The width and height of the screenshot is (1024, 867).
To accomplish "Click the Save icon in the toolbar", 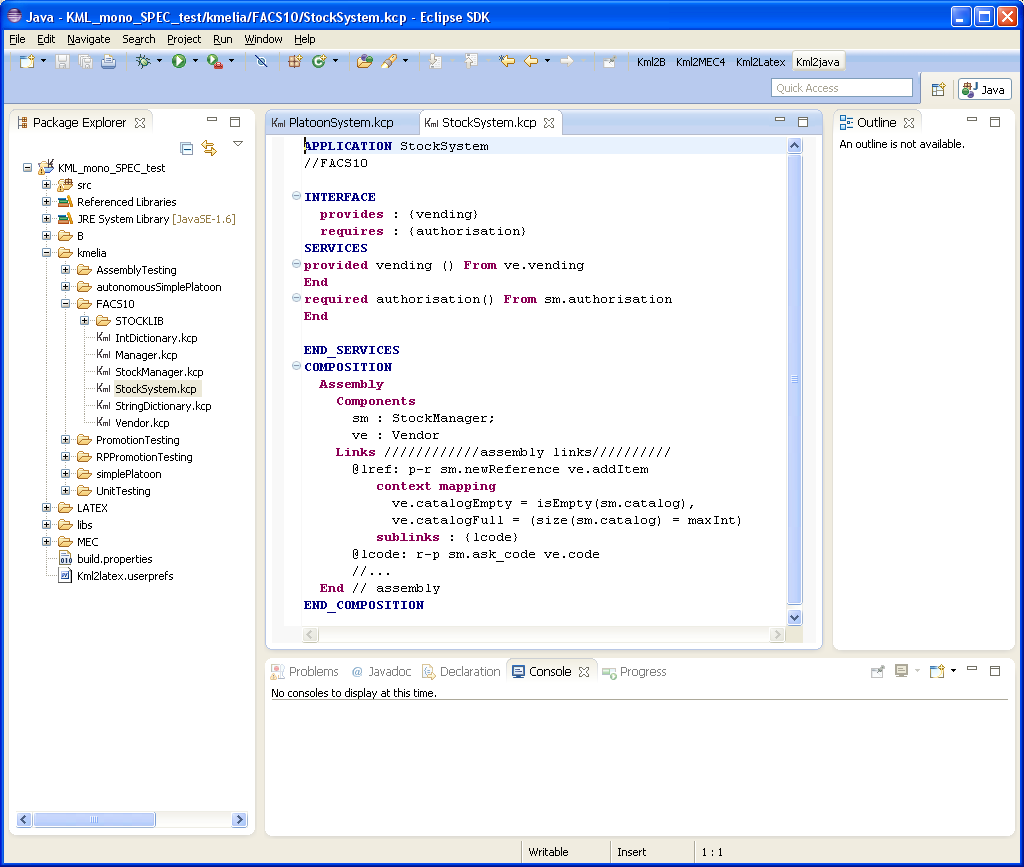I will 62,62.
